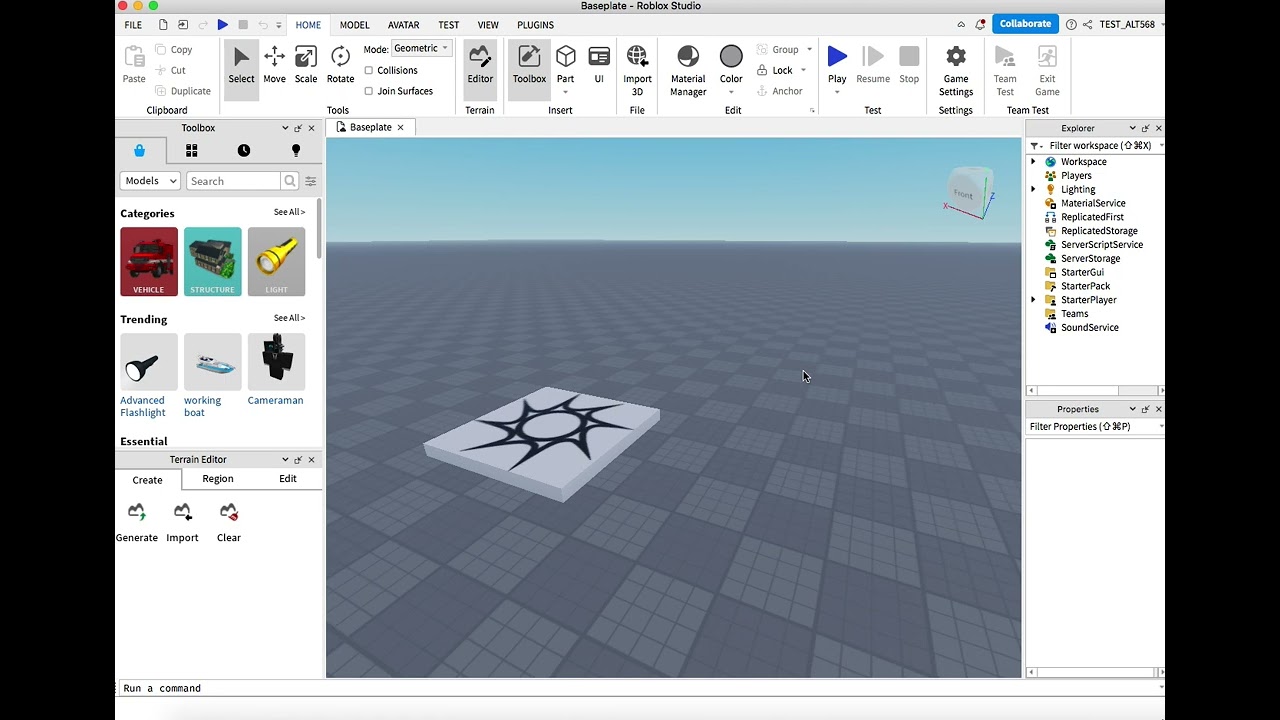Click the Toolbox search field
1280x720 pixels.
pyautogui.click(x=233, y=181)
